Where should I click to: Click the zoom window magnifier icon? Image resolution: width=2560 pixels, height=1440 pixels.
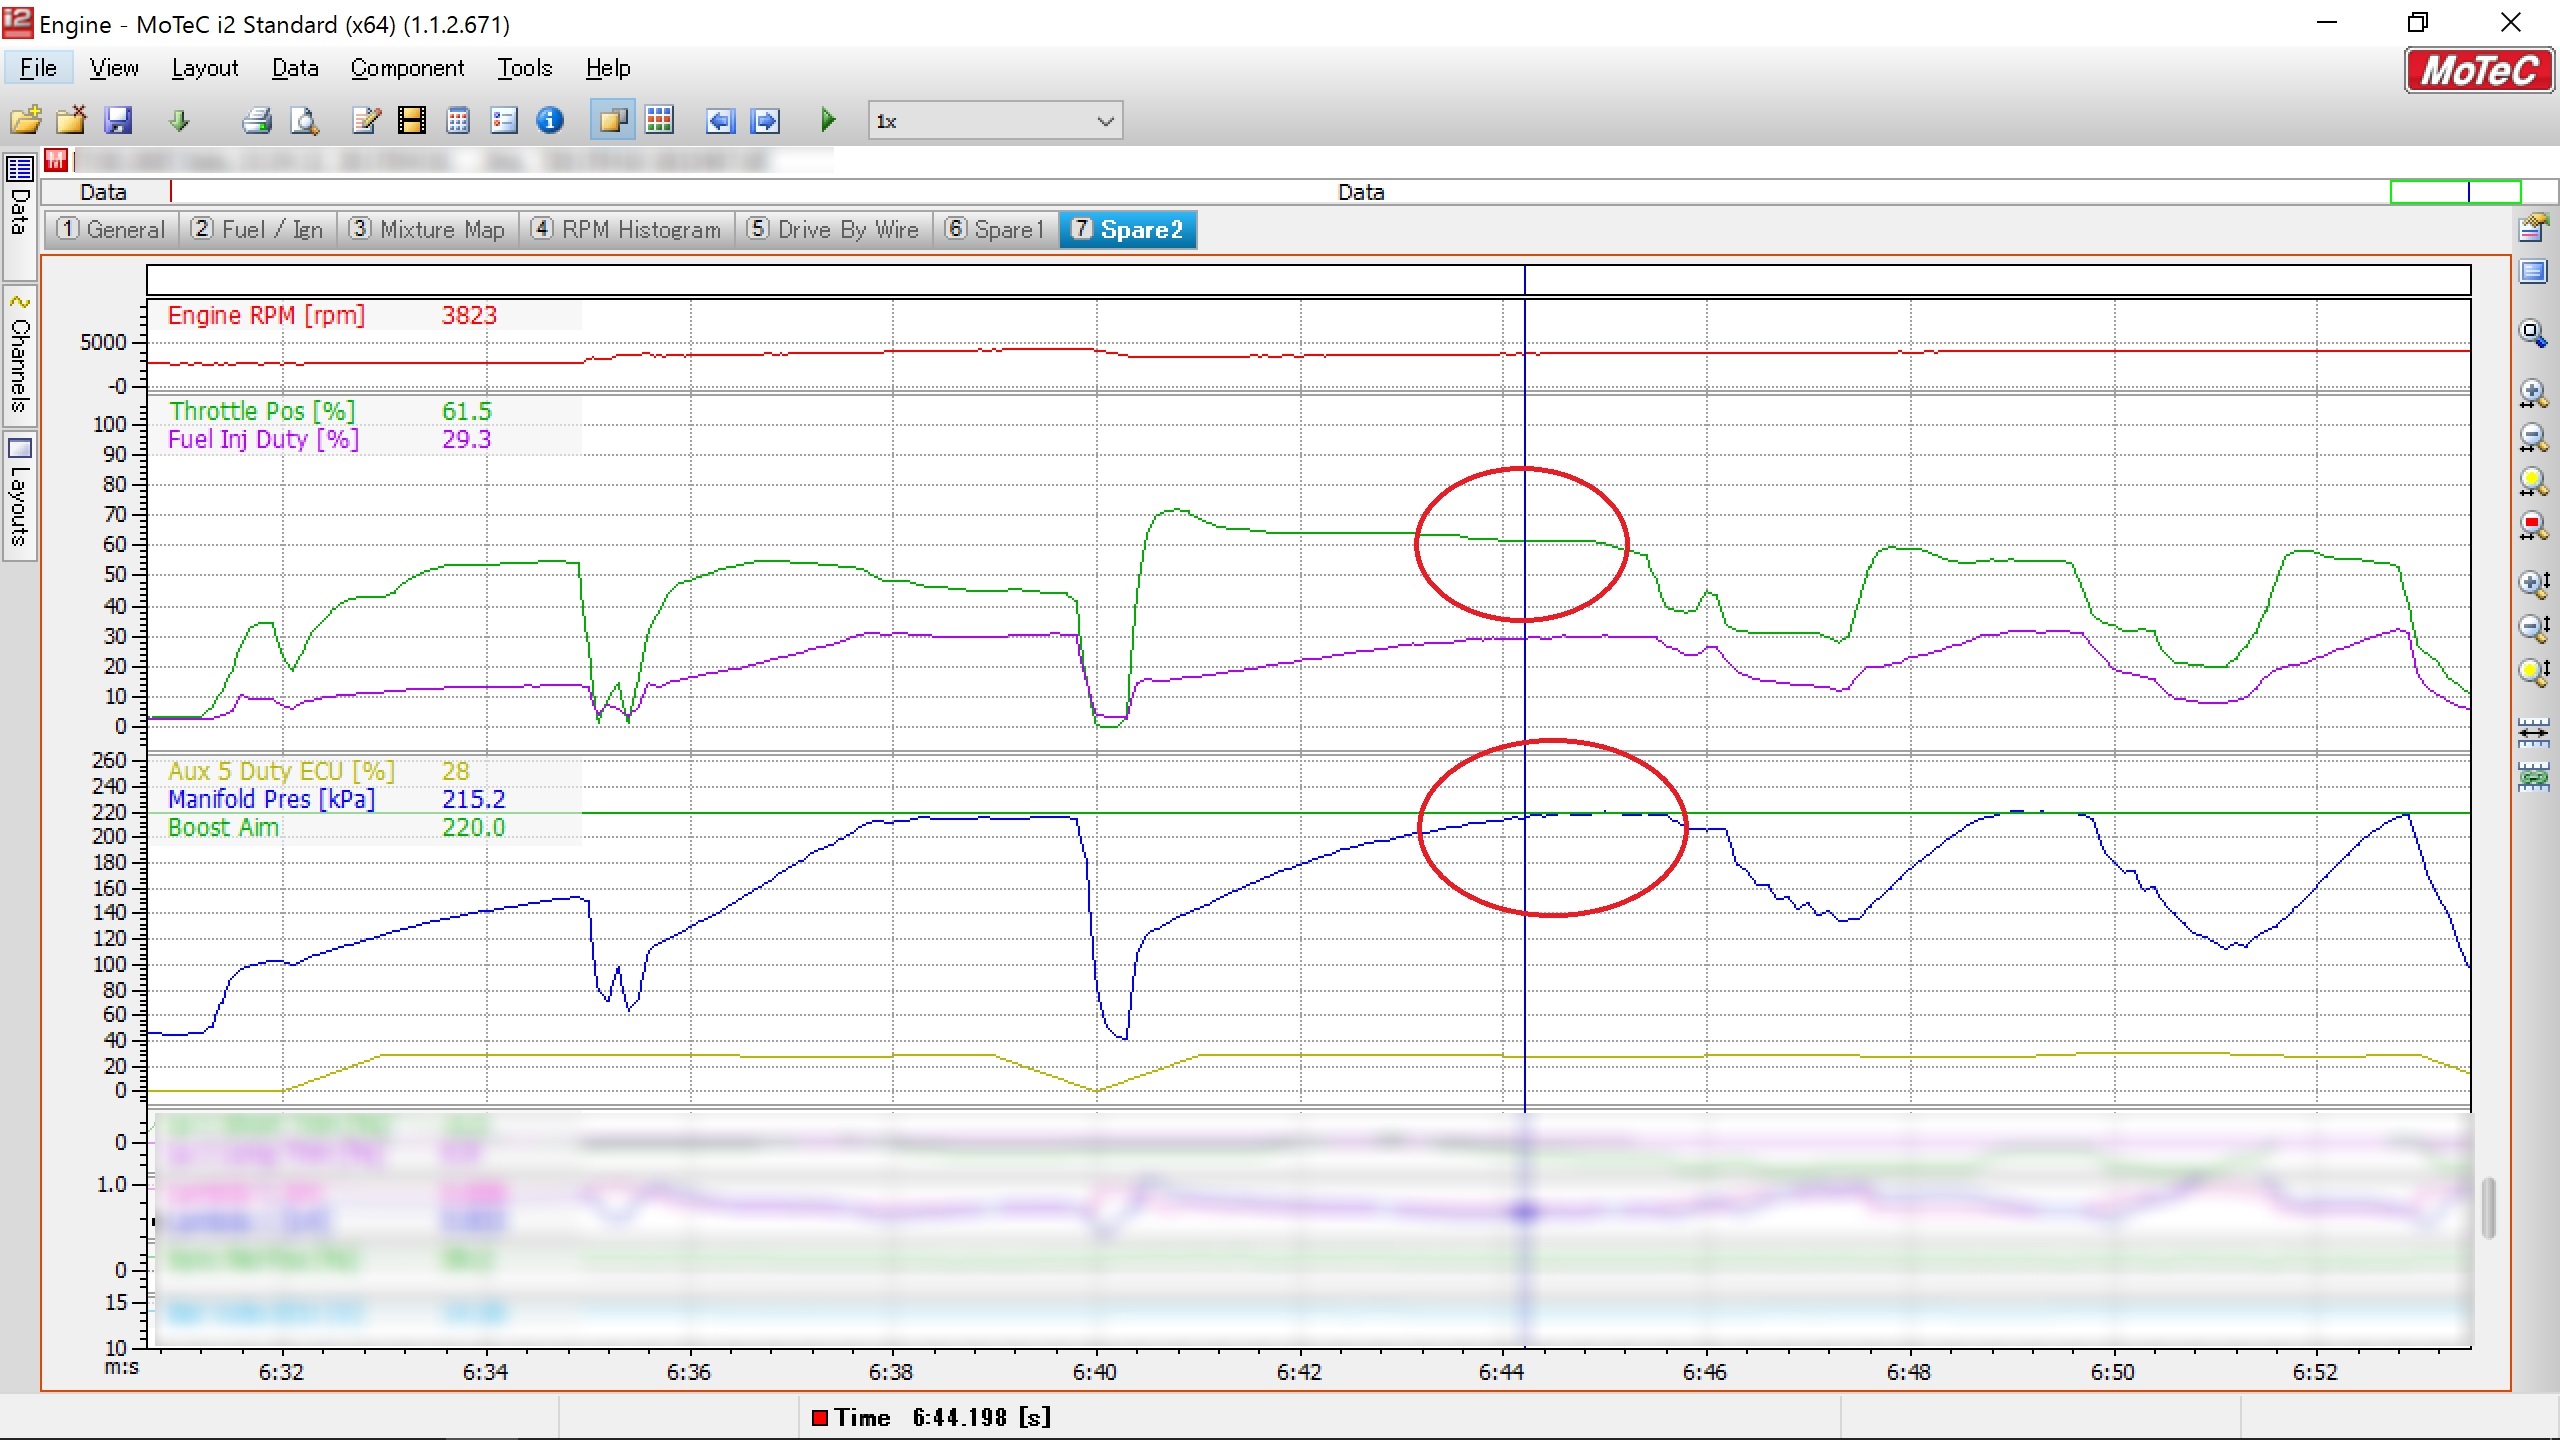tap(2532, 333)
